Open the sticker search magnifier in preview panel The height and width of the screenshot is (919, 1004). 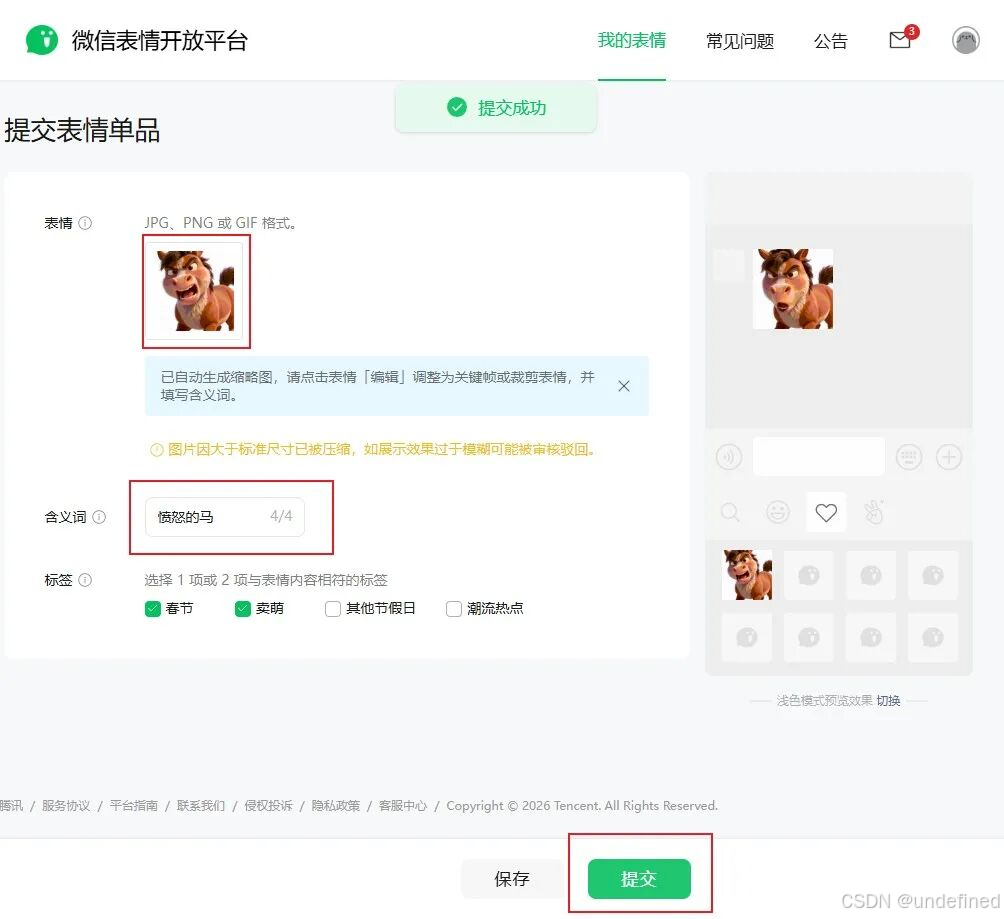click(x=728, y=512)
